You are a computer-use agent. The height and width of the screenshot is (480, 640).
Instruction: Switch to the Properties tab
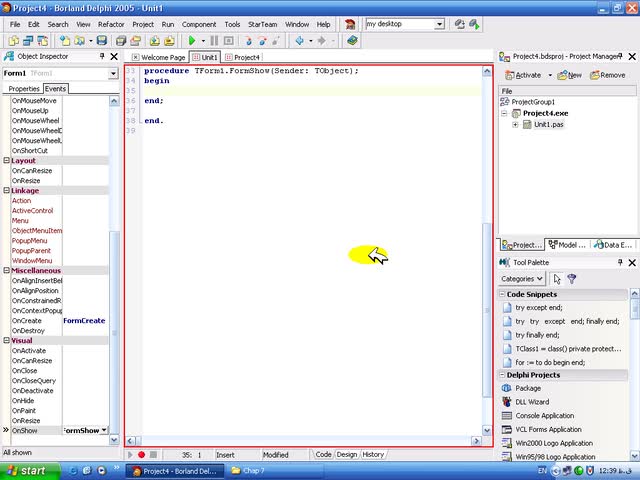point(24,89)
